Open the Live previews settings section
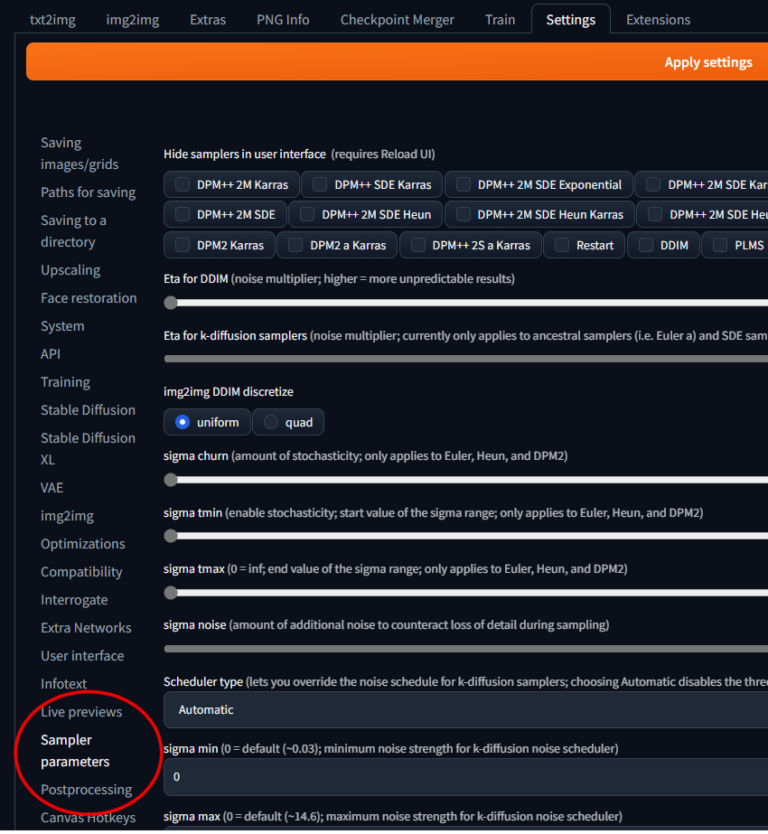Viewport: 768px width, 834px height. click(x=81, y=712)
